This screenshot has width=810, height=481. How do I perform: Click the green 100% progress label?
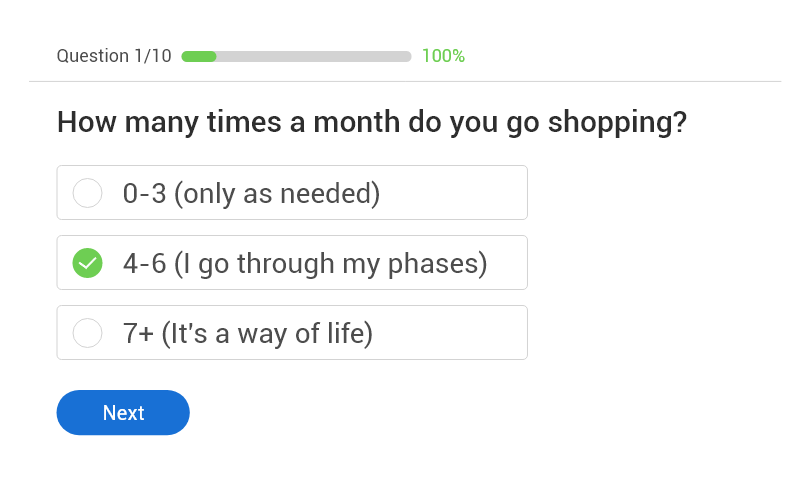pos(443,56)
